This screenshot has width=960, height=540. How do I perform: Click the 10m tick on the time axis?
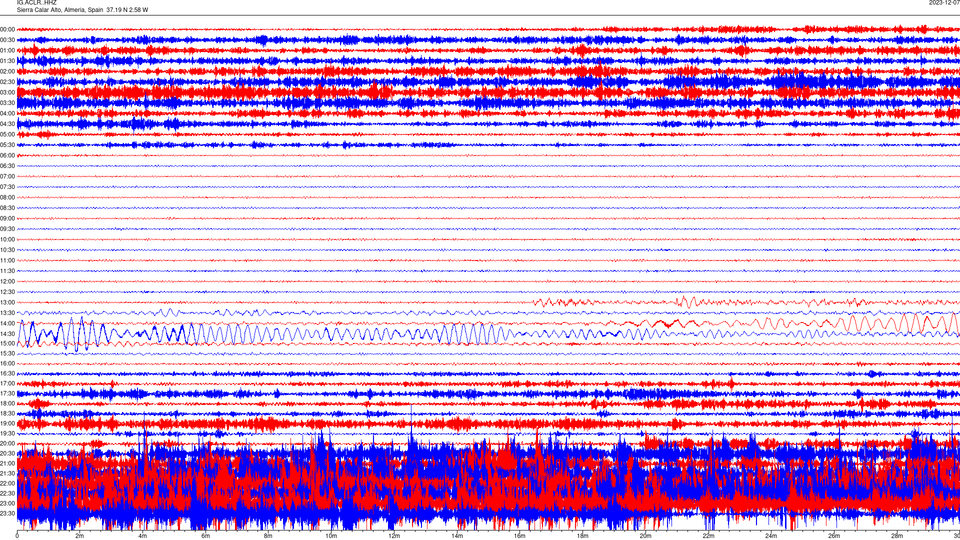[331, 536]
